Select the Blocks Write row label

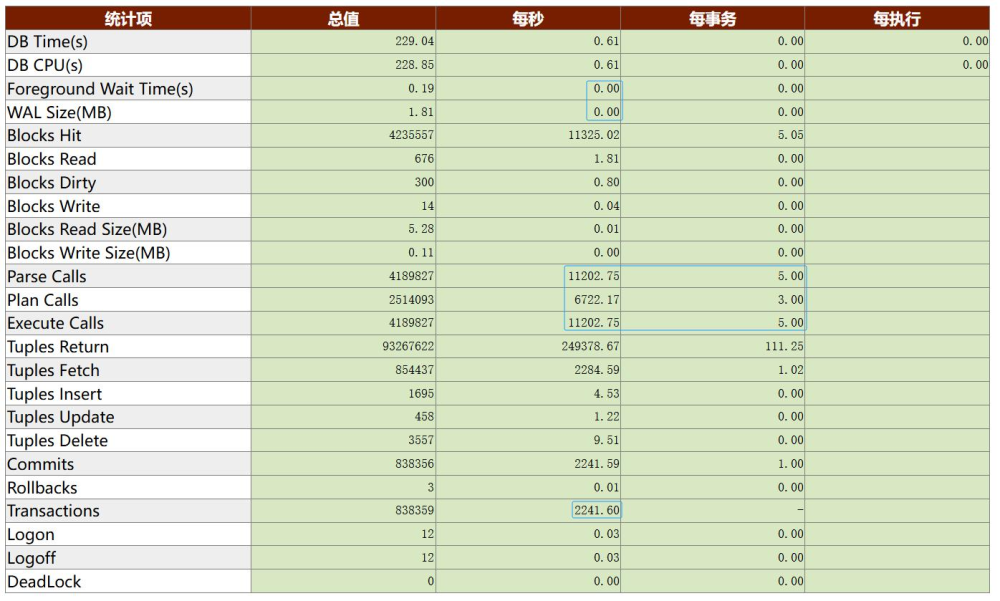[x=54, y=206]
